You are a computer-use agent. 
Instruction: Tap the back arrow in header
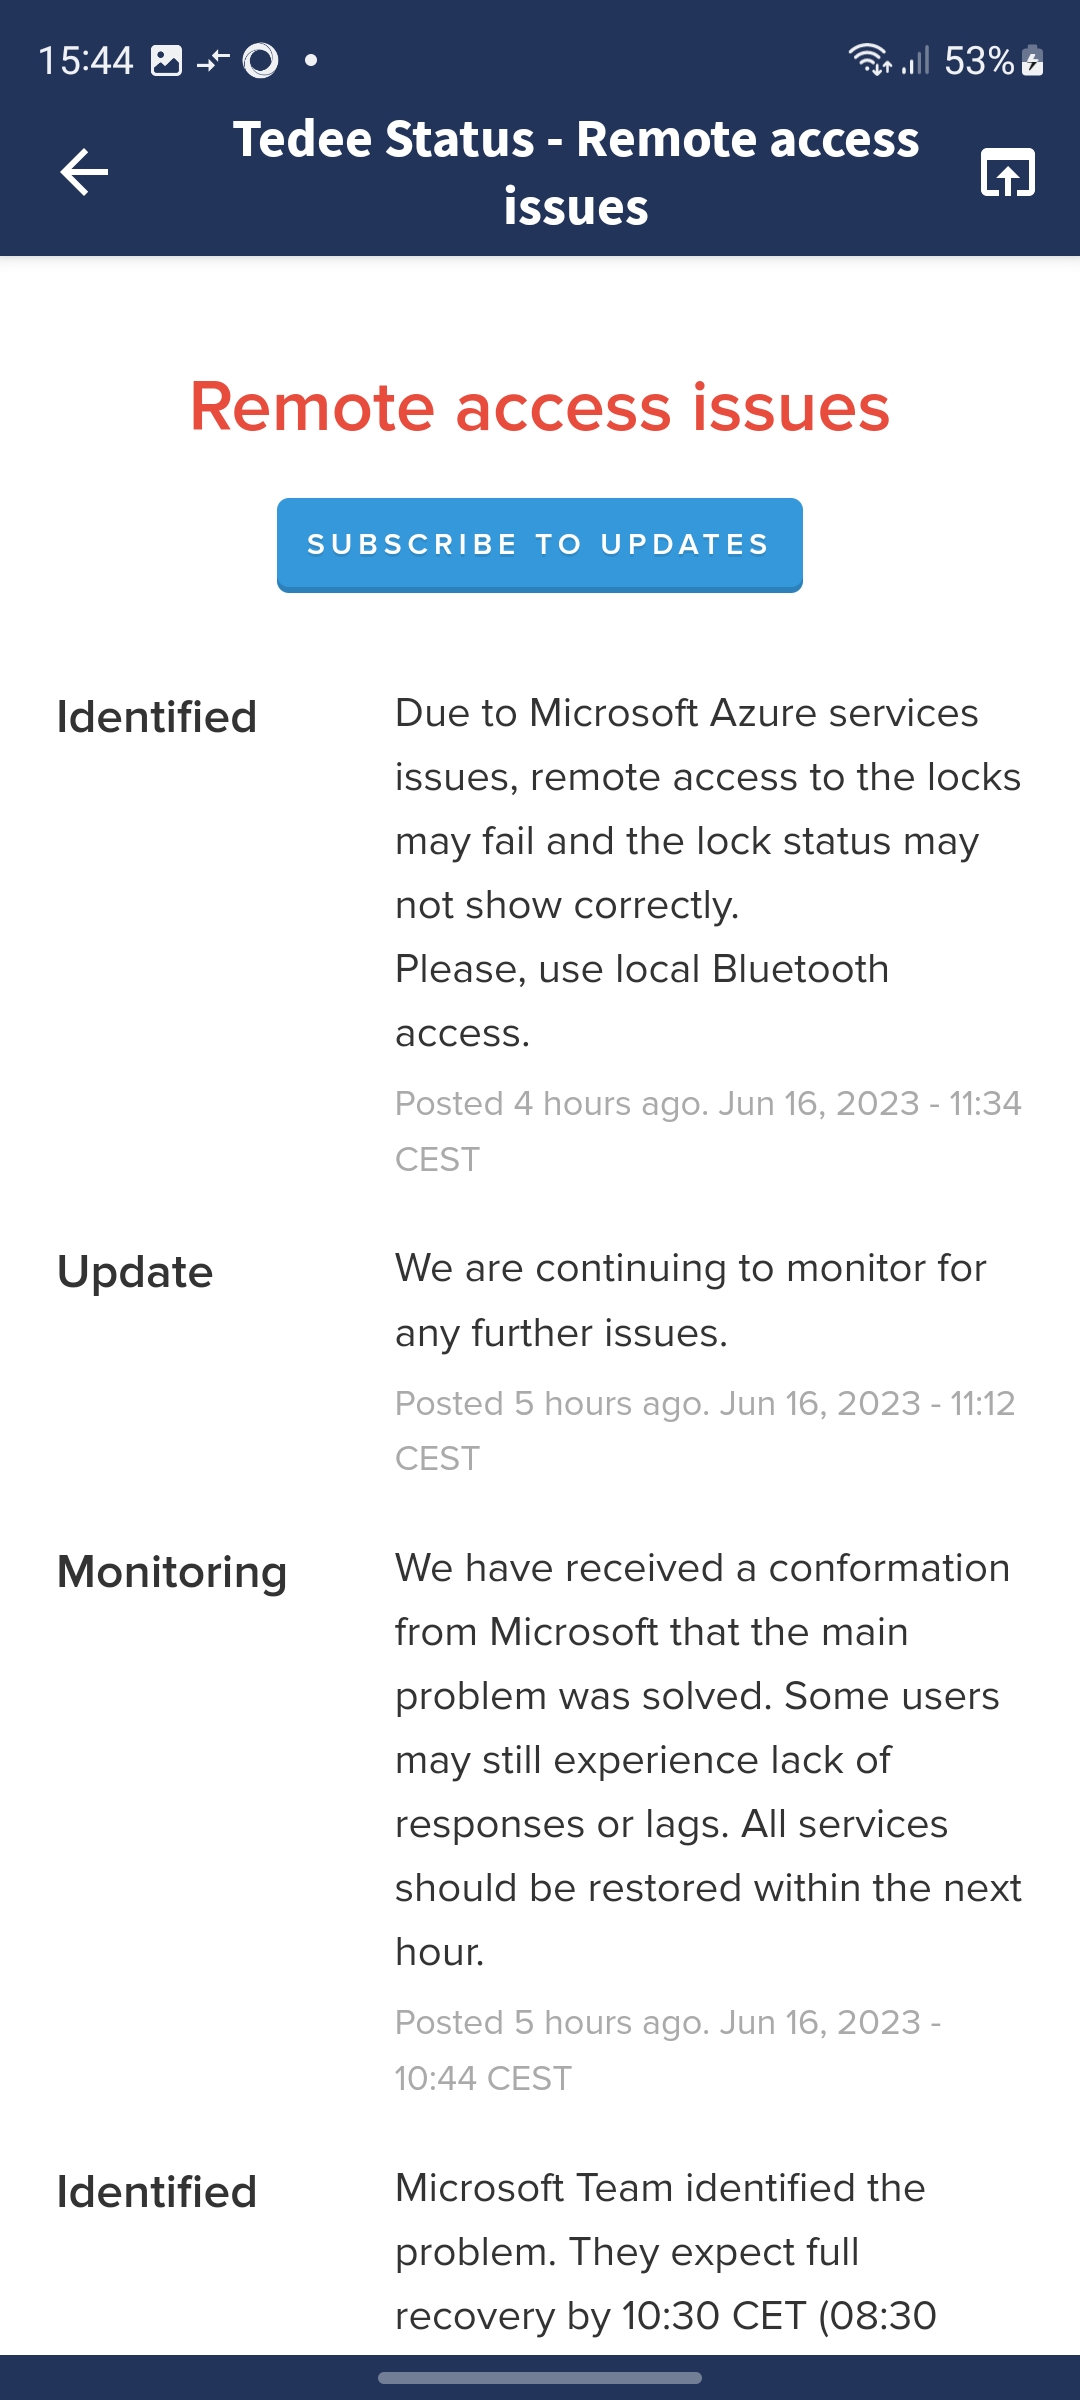[x=84, y=172]
